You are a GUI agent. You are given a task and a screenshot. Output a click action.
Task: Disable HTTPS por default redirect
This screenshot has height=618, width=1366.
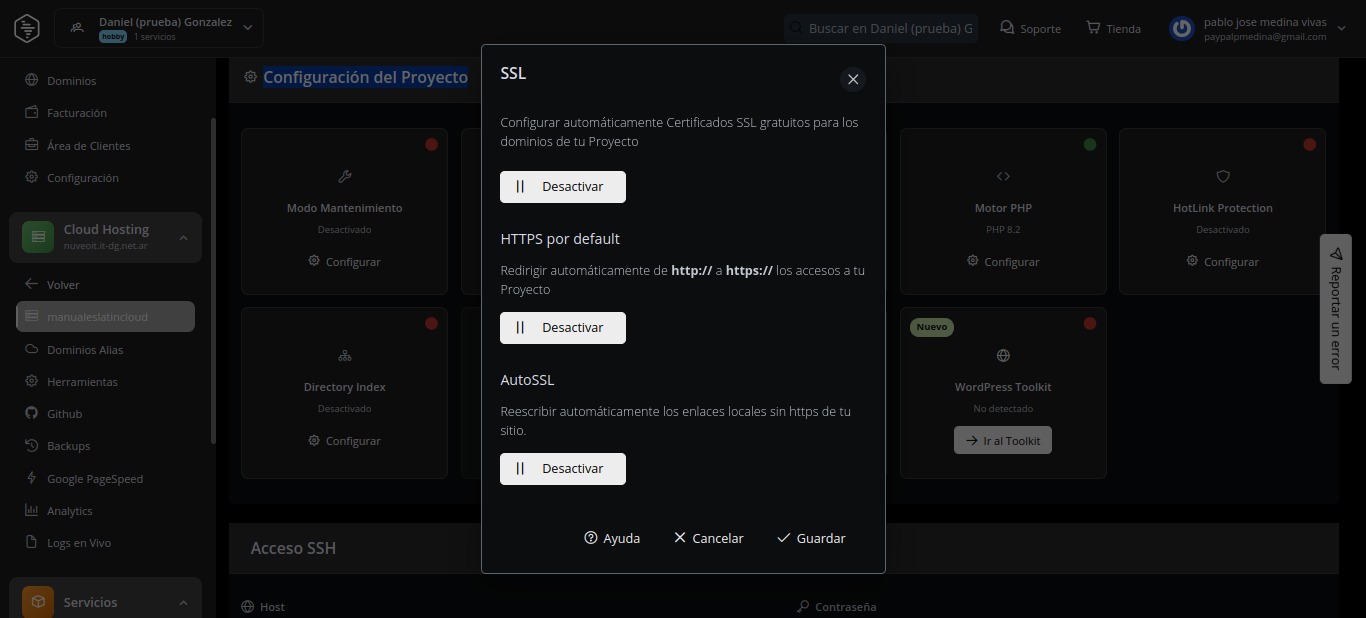[x=563, y=328]
